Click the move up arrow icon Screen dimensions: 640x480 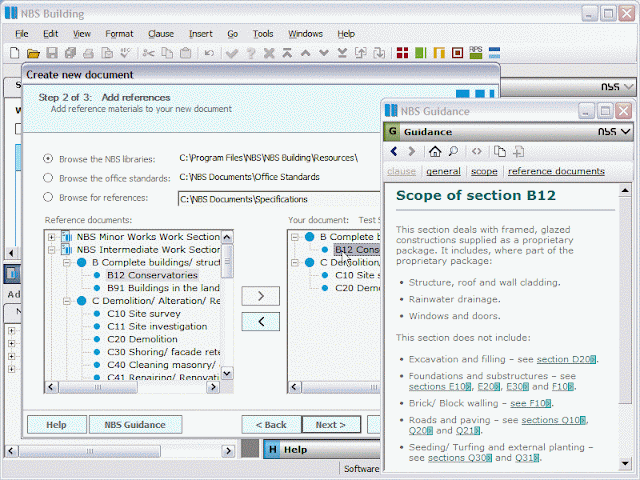(x=305, y=53)
